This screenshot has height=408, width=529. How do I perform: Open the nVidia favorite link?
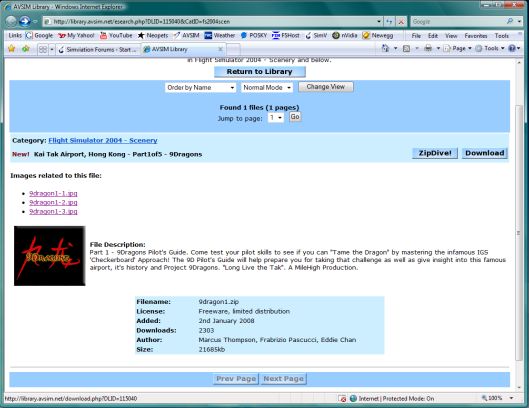344,35
